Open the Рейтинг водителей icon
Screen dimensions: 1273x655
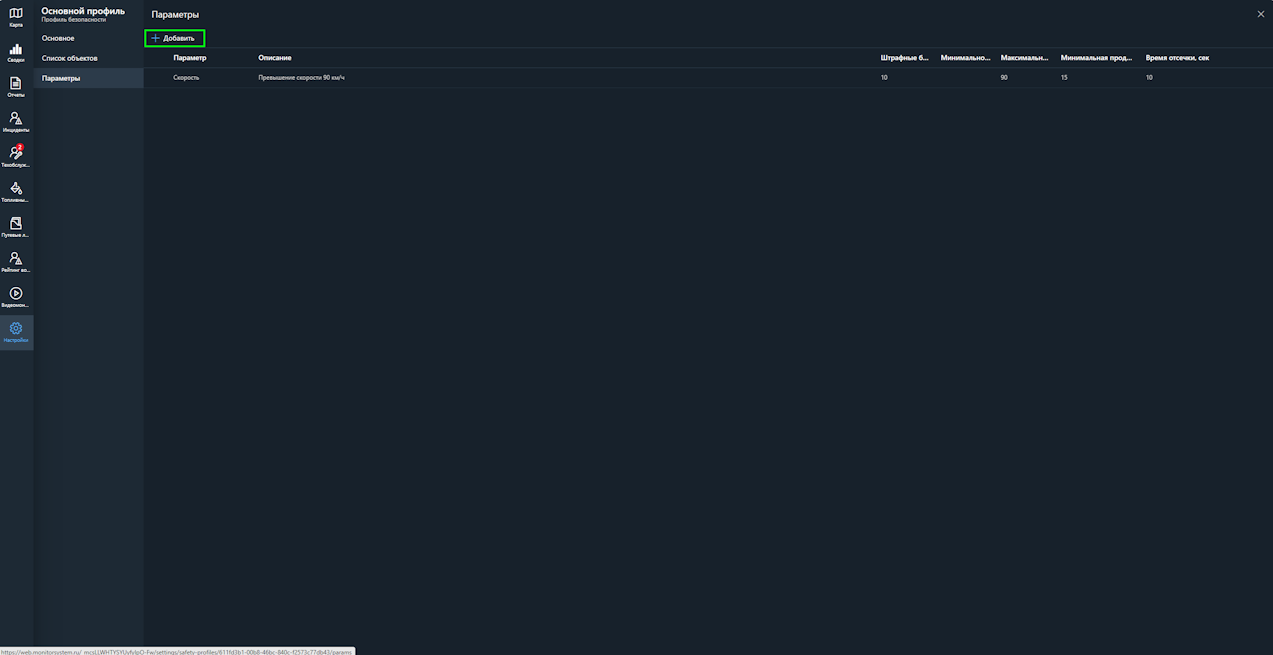[16, 261]
